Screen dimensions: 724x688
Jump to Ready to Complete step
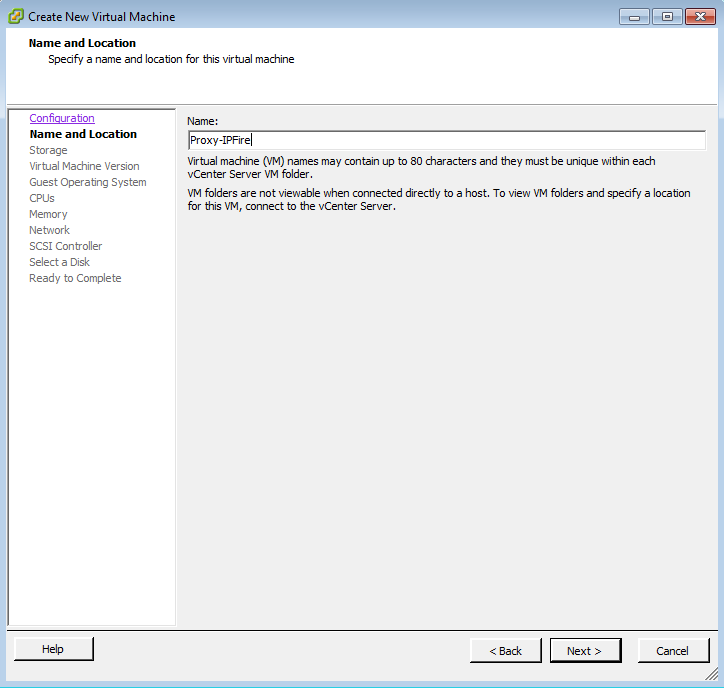75,278
